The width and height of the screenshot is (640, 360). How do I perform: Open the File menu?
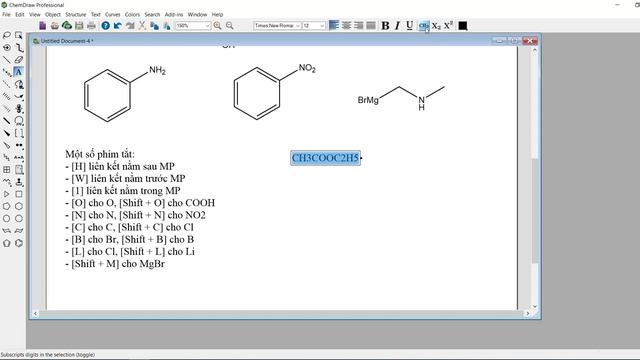(x=6, y=14)
